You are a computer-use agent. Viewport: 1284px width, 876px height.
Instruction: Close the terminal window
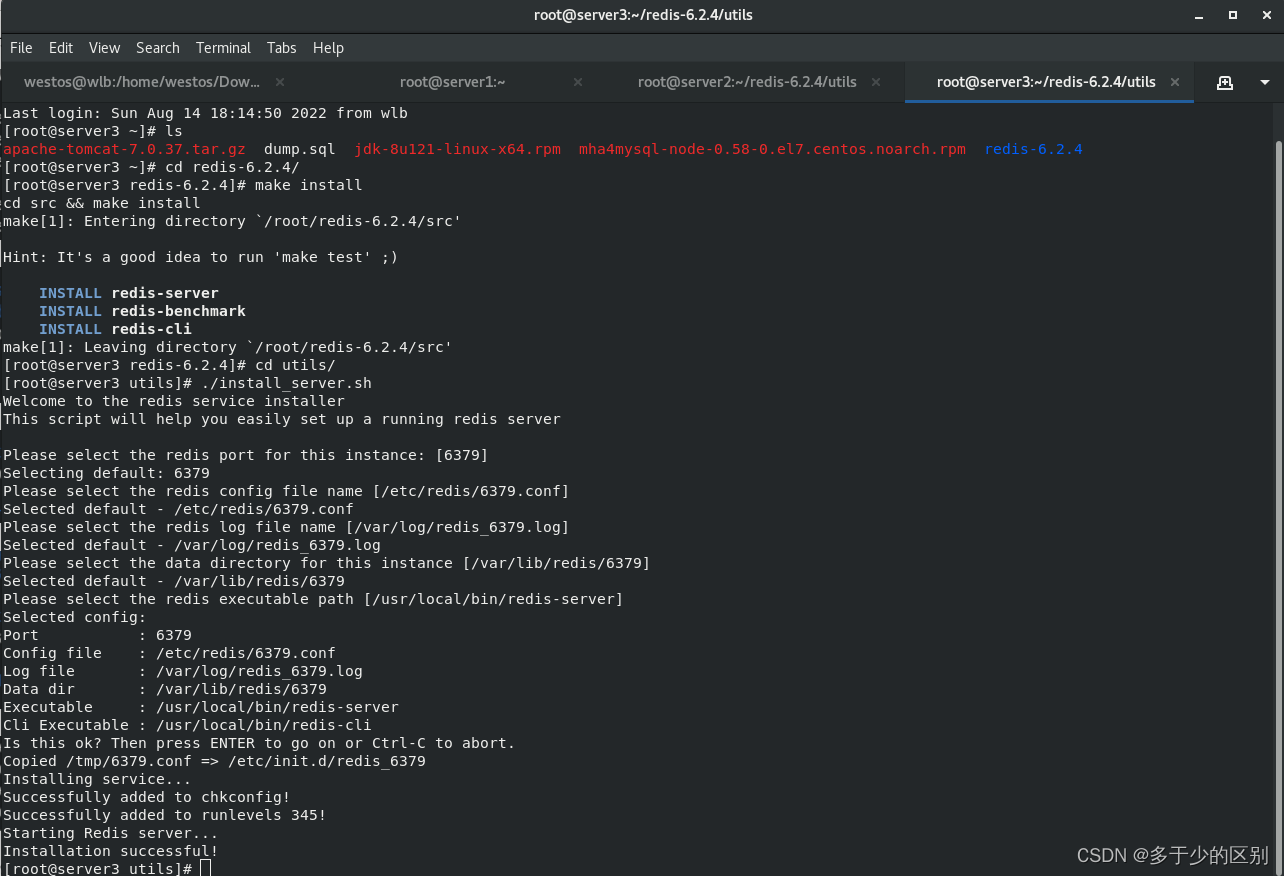pyautogui.click(x=1265, y=15)
